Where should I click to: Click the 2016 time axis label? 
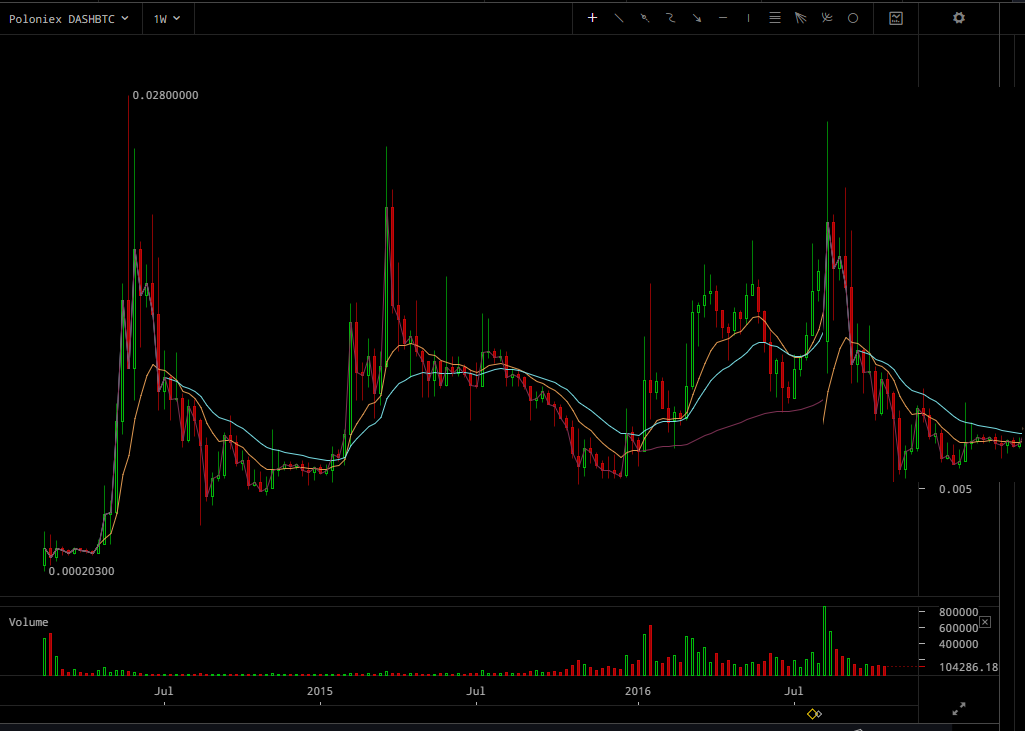coord(638,691)
